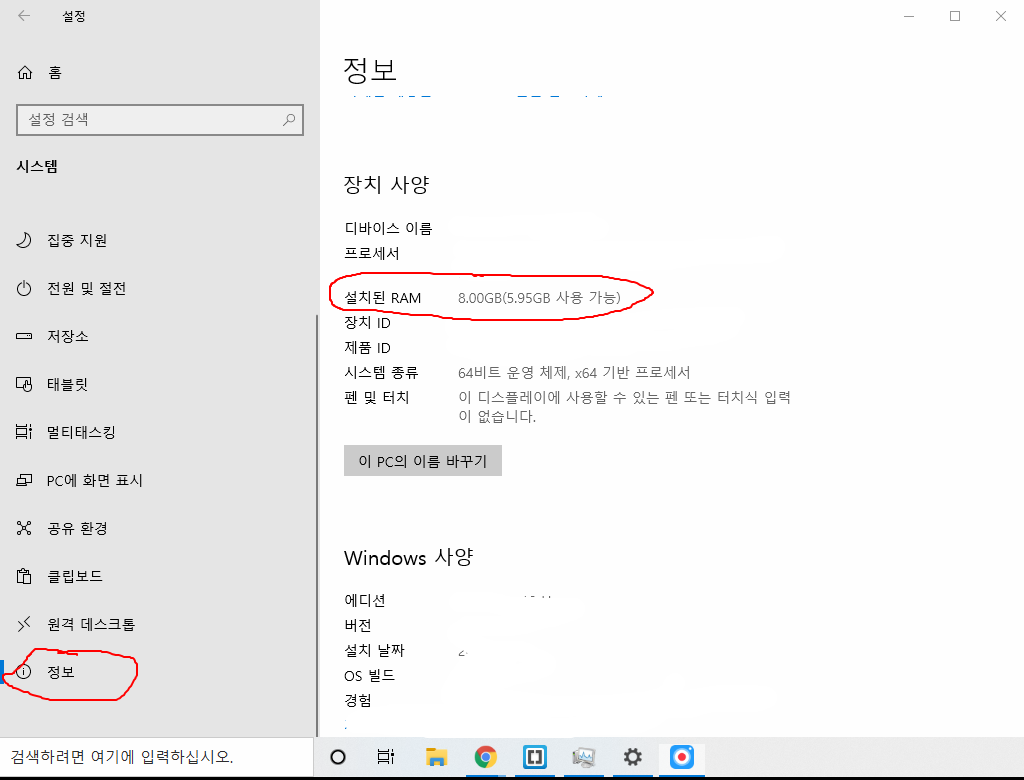This screenshot has height=780, width=1024.
Task: Click the 설치된 RAM label
Action: coord(383,298)
